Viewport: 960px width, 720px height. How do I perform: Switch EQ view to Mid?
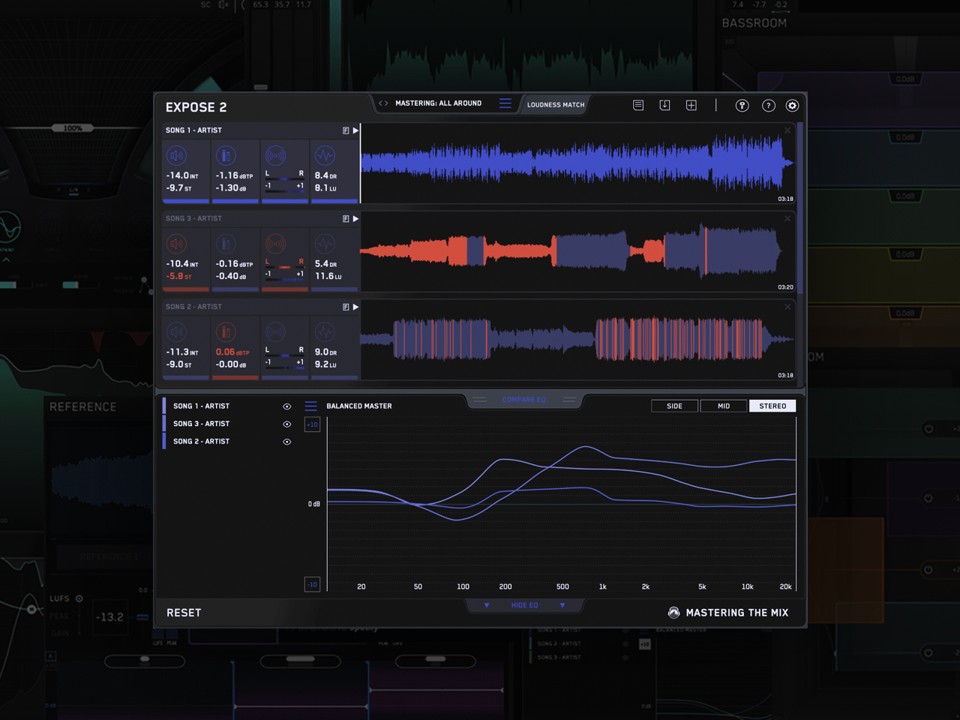pyautogui.click(x=724, y=406)
